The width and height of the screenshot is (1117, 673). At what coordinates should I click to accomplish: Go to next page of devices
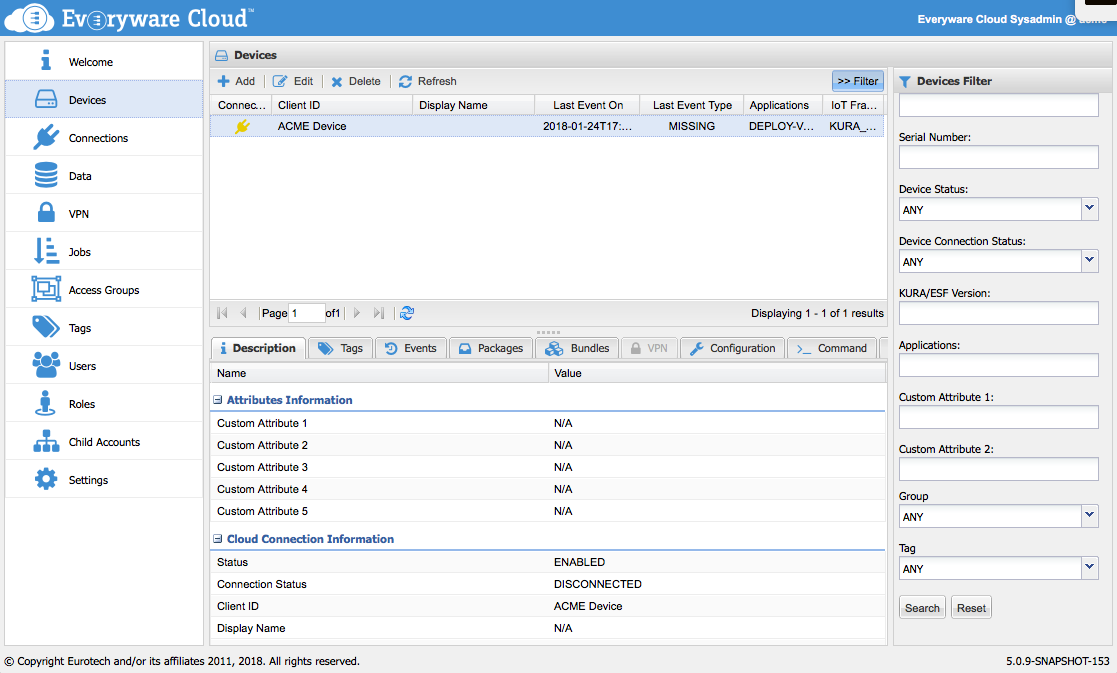pos(357,313)
